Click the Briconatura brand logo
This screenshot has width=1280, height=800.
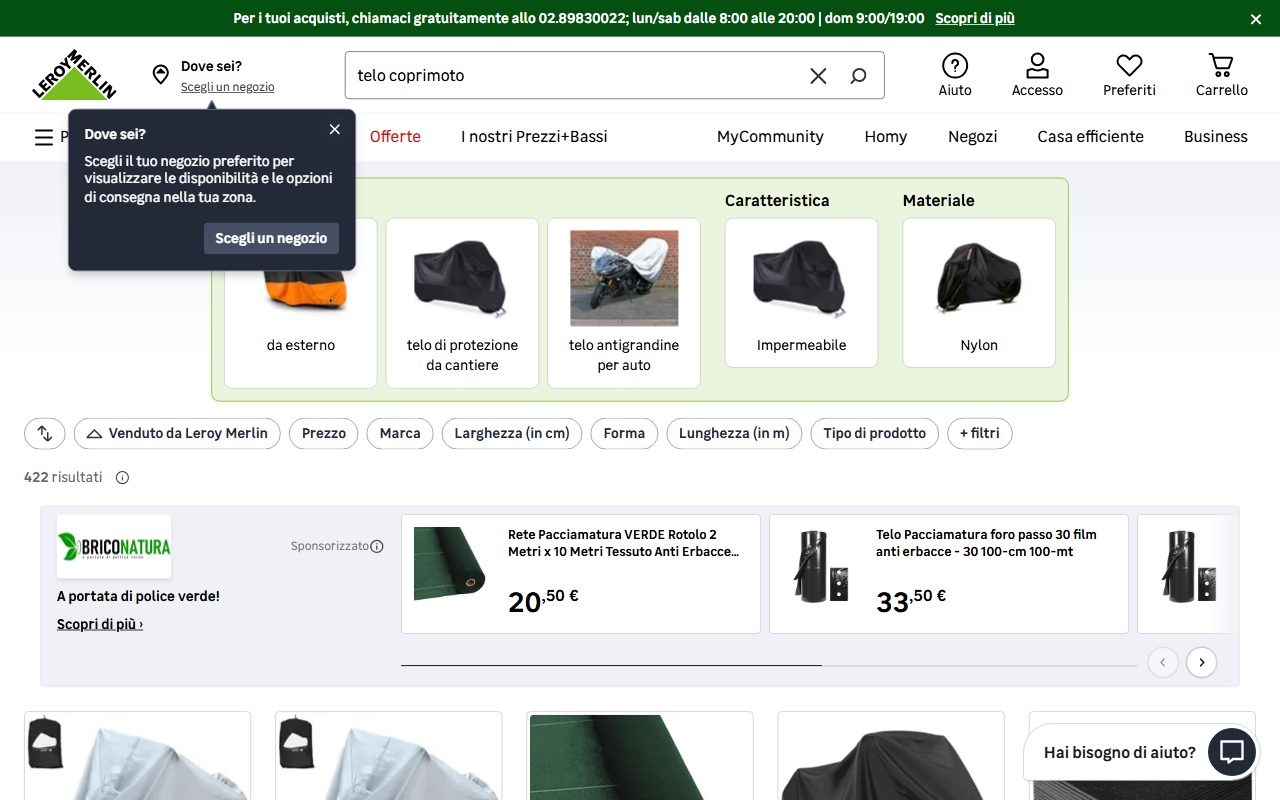[114, 546]
